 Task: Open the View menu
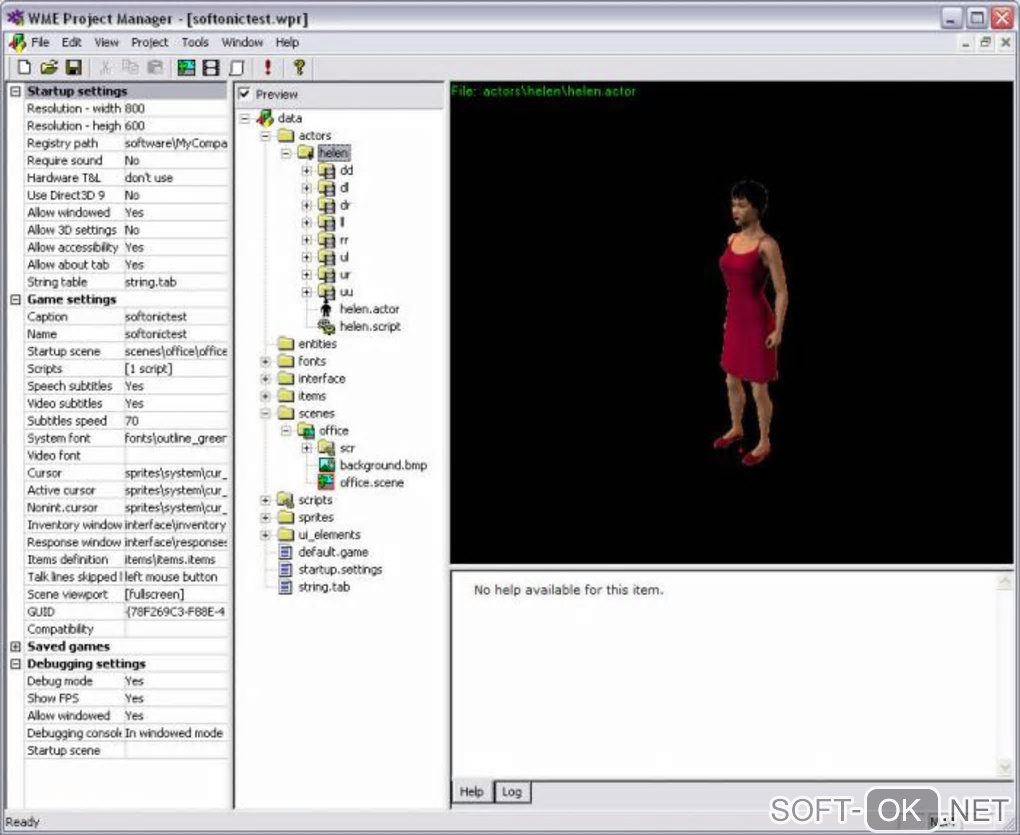(x=107, y=42)
